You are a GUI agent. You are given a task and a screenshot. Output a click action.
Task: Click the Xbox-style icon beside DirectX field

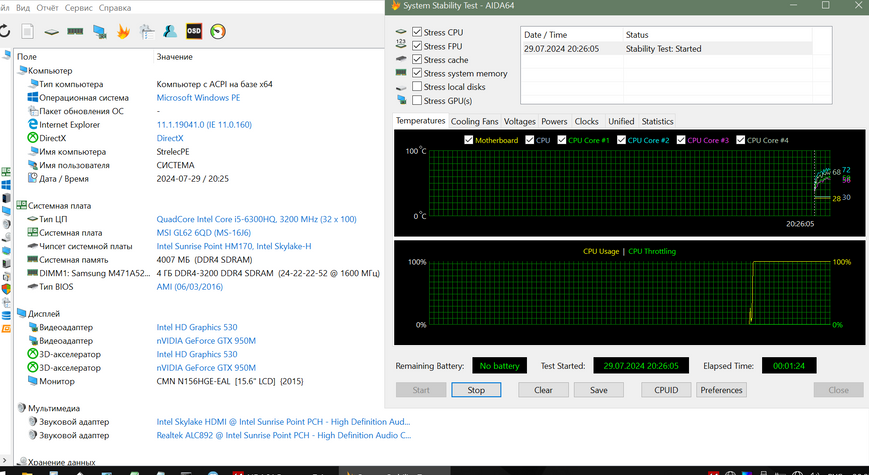point(33,138)
